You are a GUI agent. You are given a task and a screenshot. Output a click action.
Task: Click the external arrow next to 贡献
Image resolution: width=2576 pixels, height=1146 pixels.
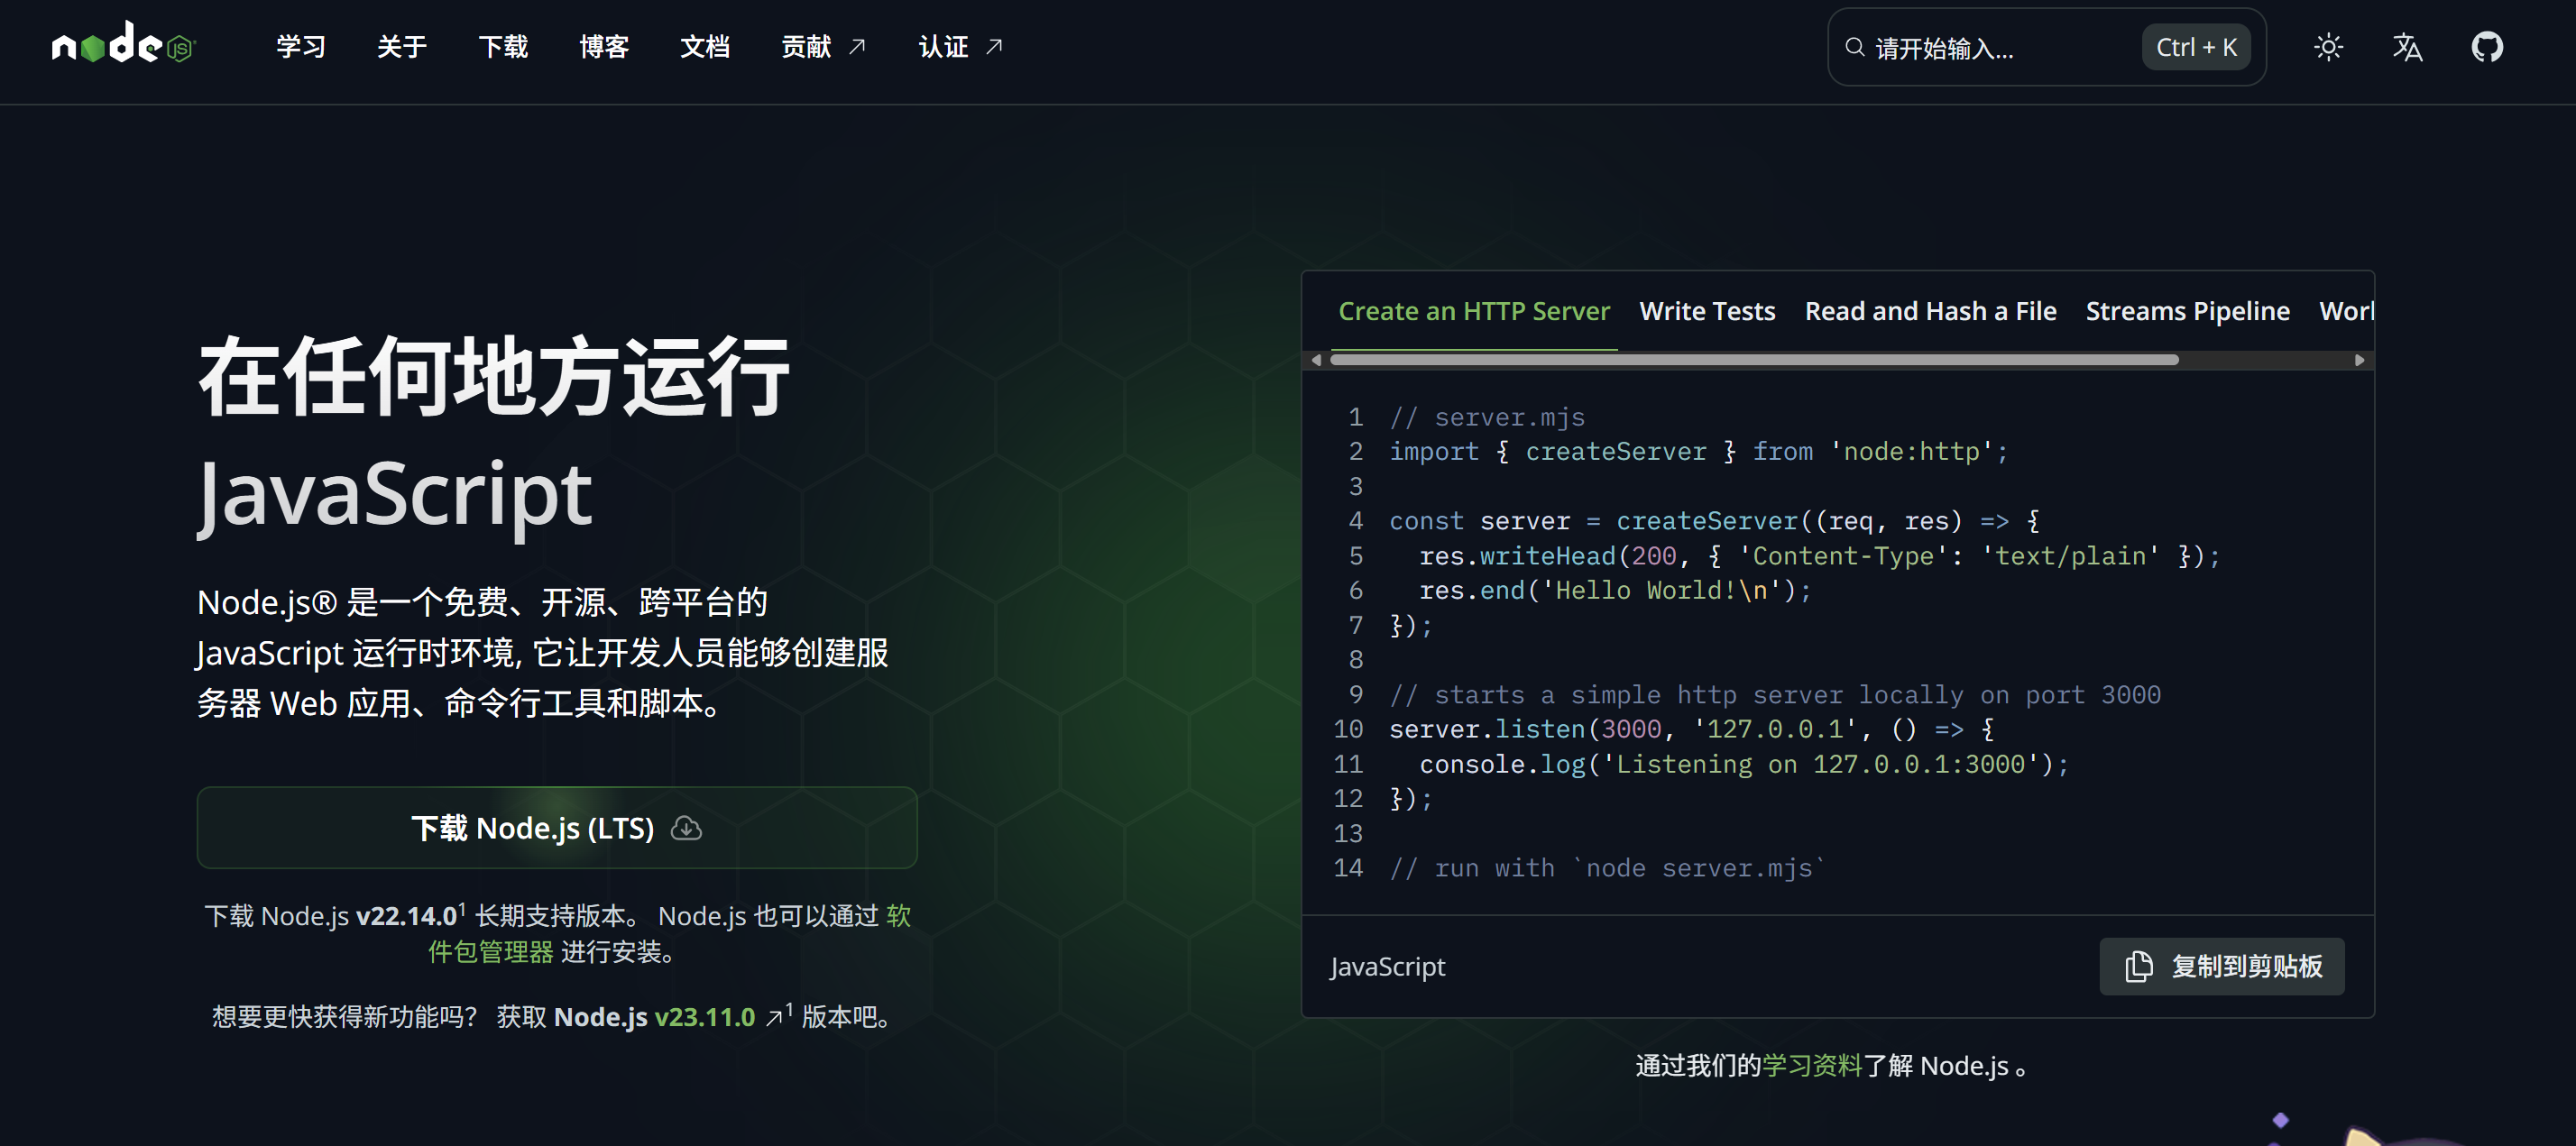pos(857,47)
